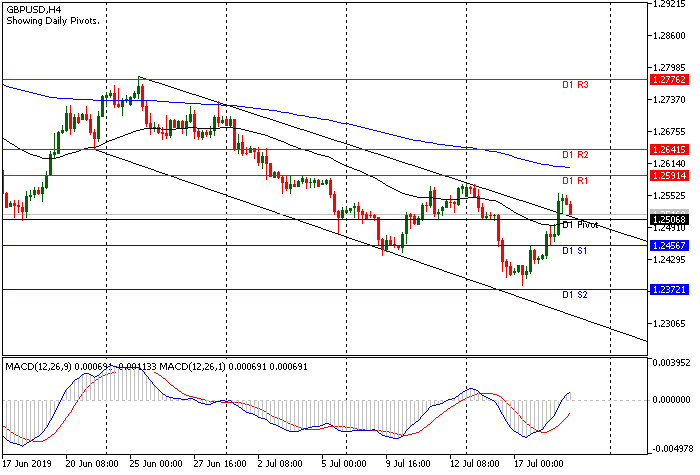700x475 pixels.
Task: Select the D1 R1 resistance label
Action: click(x=574, y=180)
